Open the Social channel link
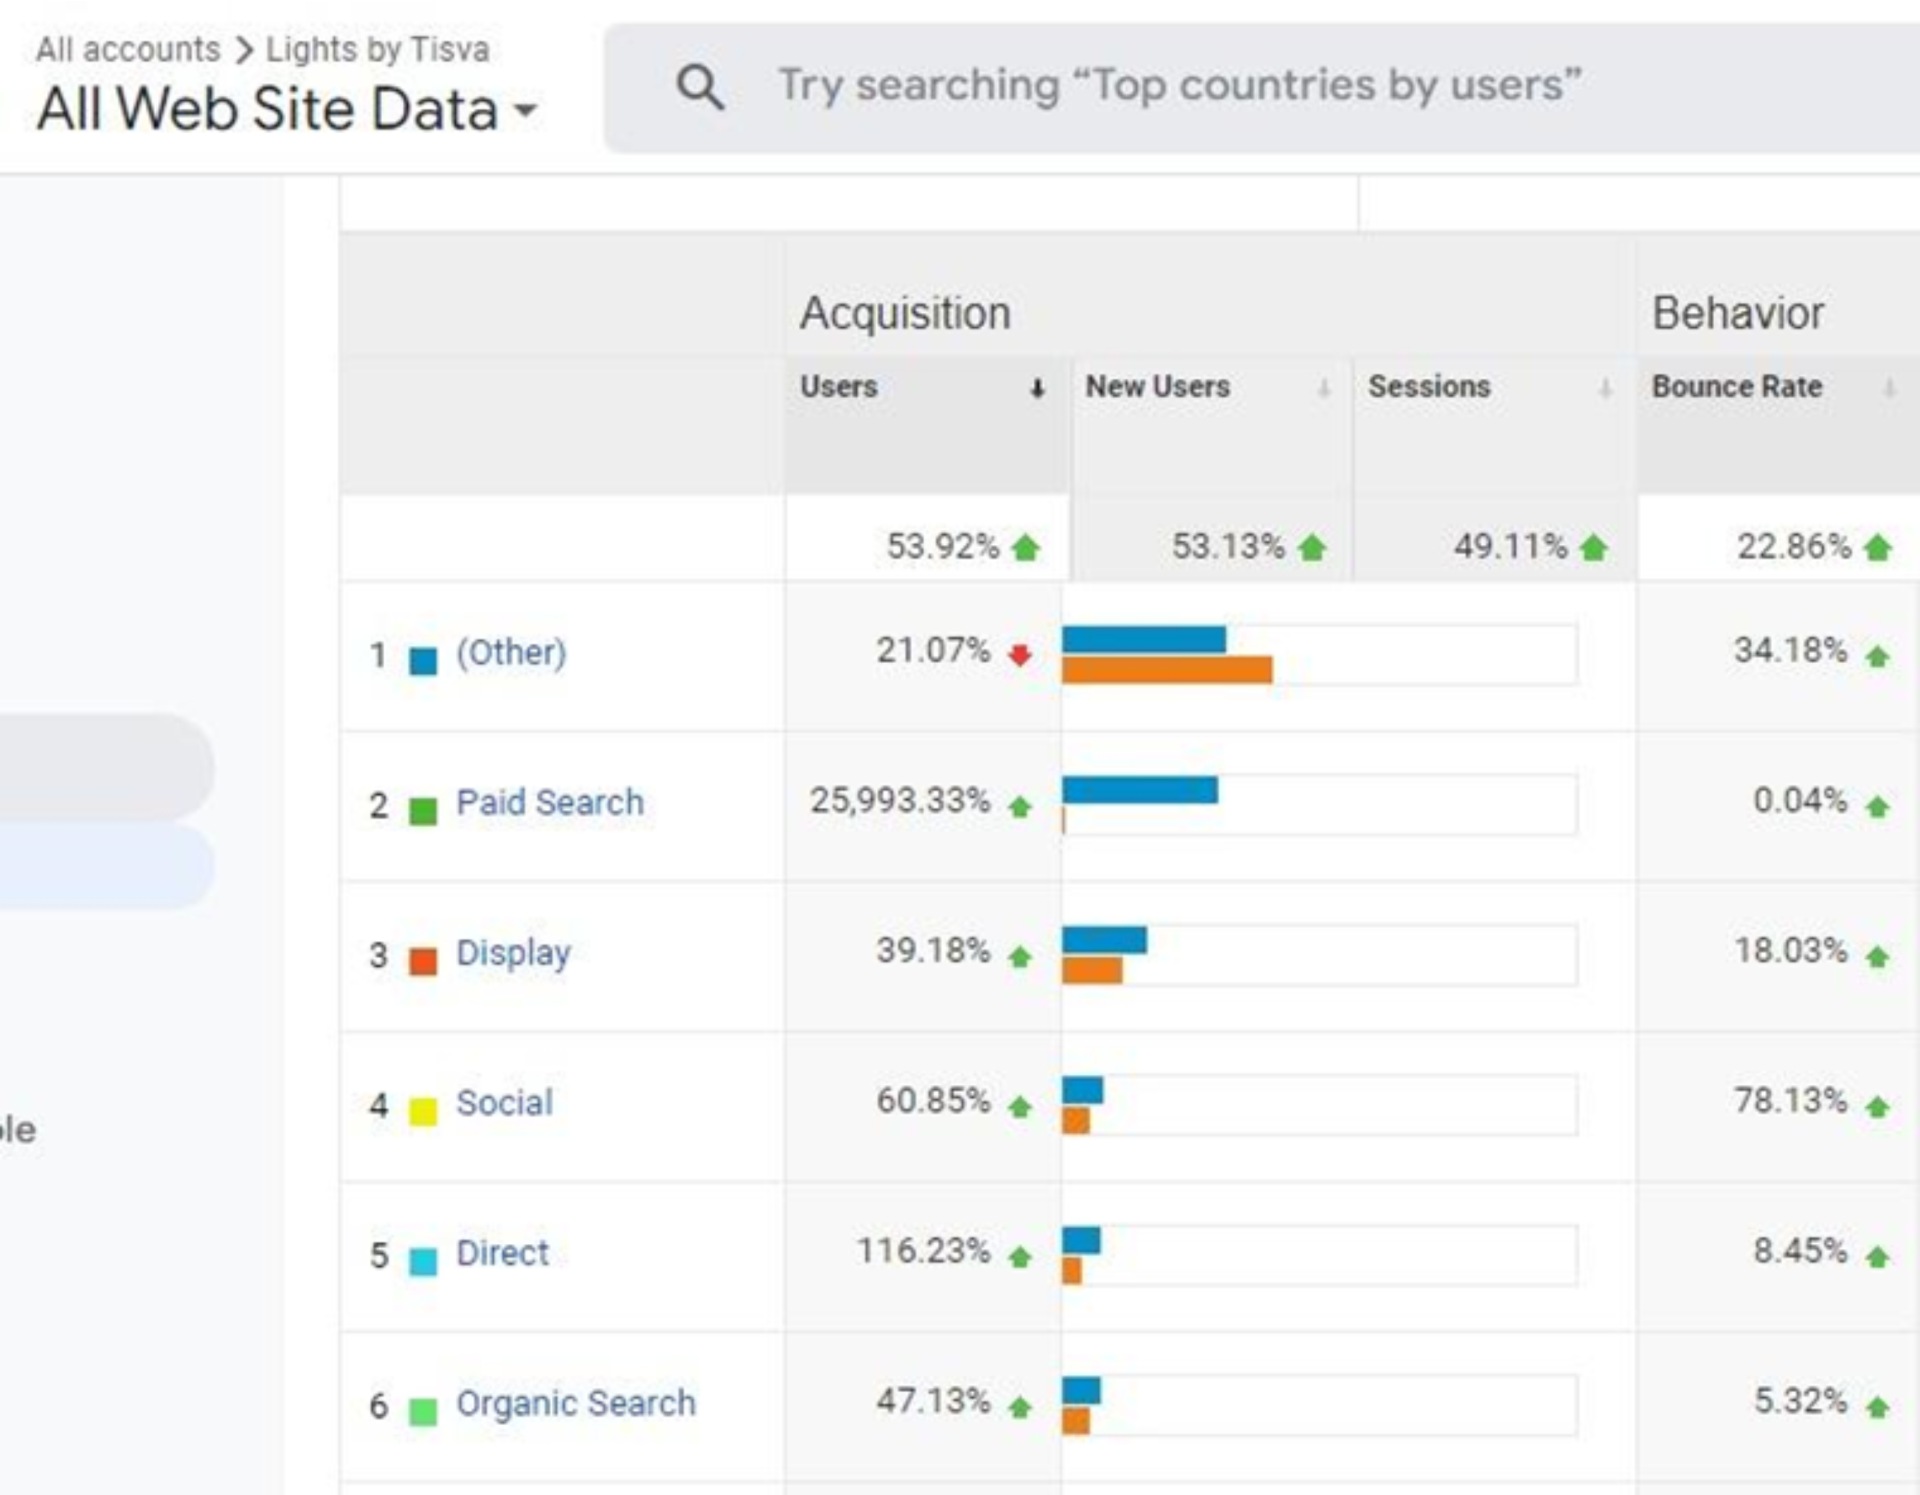The width and height of the screenshot is (1920, 1495). [x=504, y=1103]
